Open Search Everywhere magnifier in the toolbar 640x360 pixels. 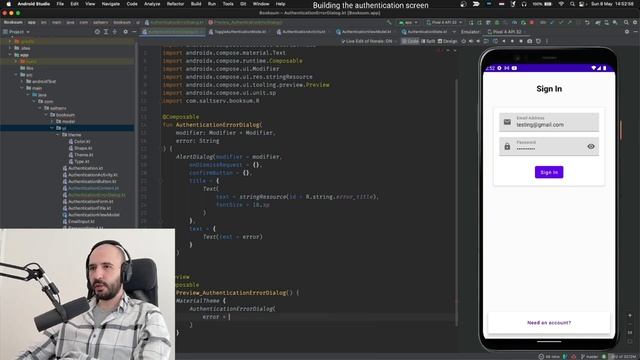click(x=626, y=22)
